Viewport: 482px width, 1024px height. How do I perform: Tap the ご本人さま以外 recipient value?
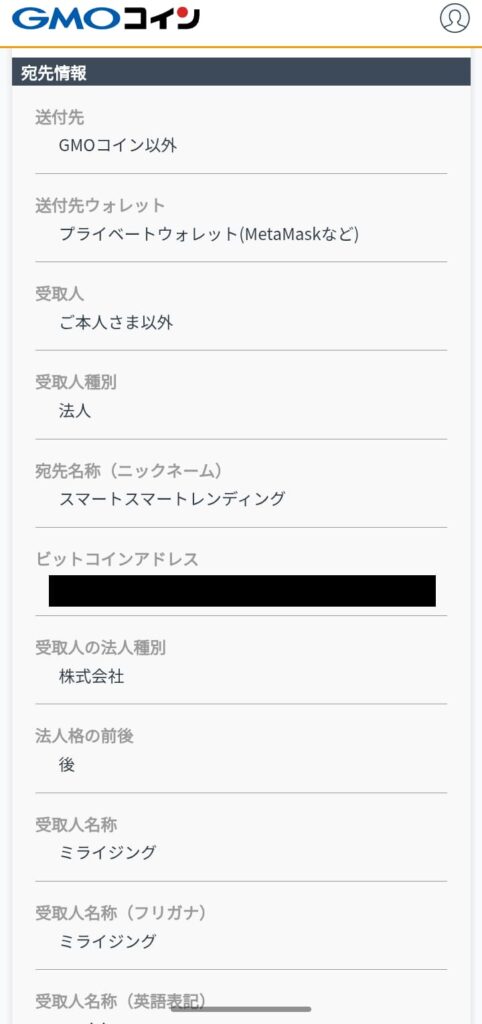(x=116, y=322)
